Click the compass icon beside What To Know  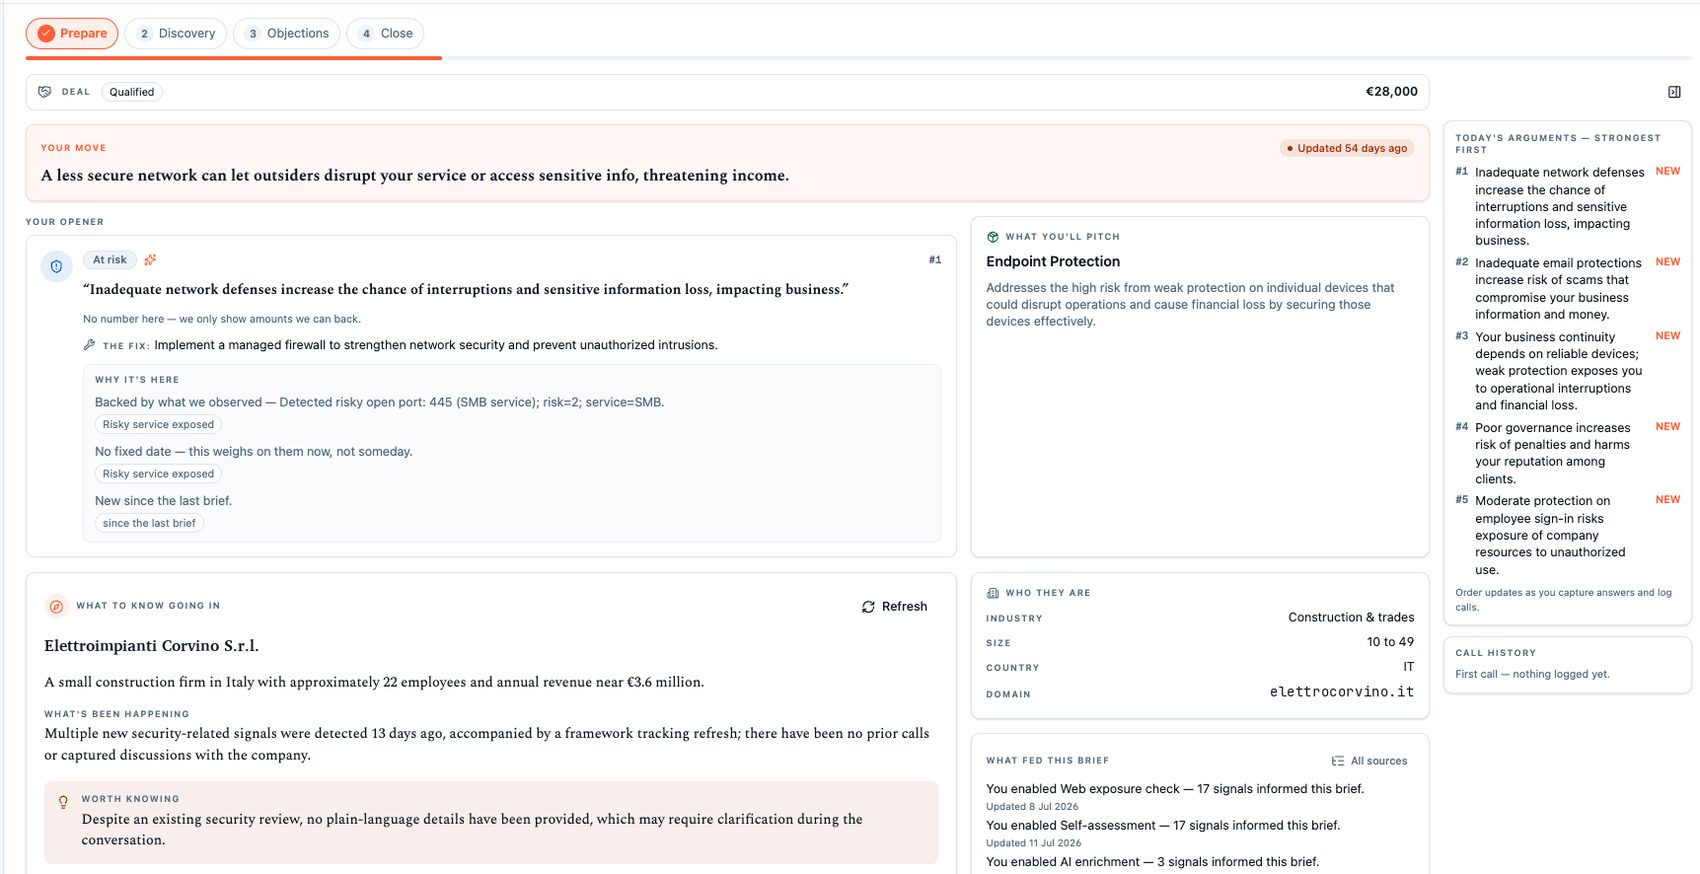coord(57,606)
